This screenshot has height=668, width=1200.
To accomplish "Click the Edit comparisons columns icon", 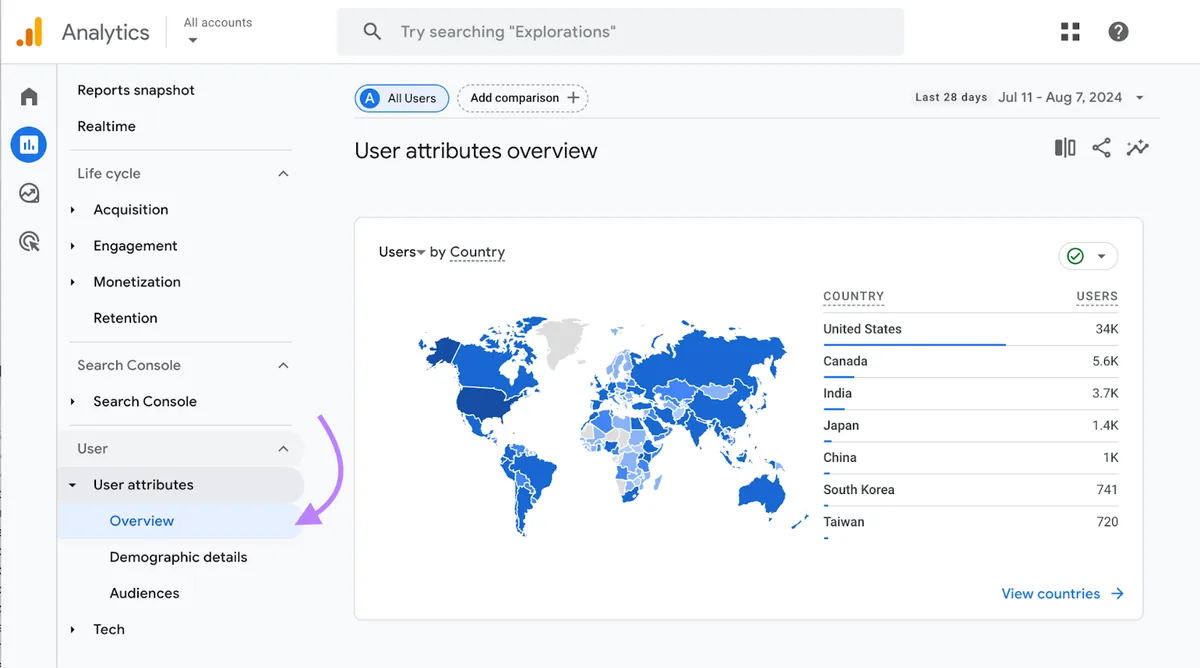I will (1065, 148).
